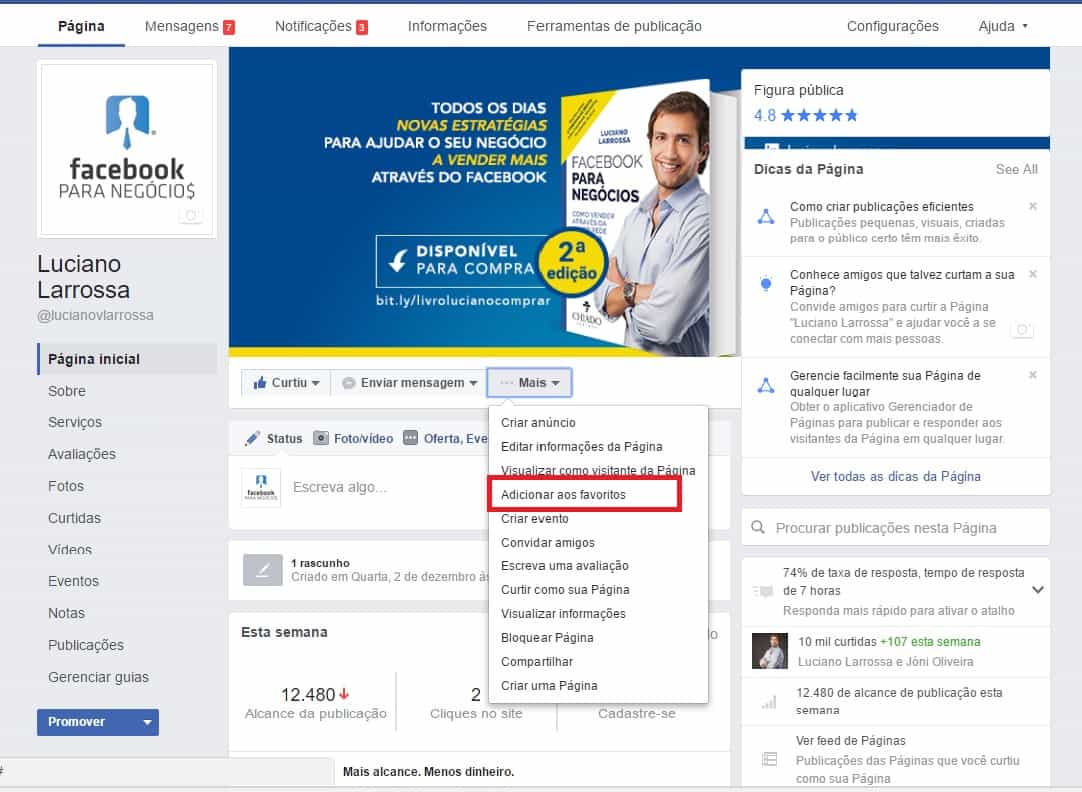Click the @lucianovlarrossa username
This screenshot has height=792, width=1082.
pos(95,315)
